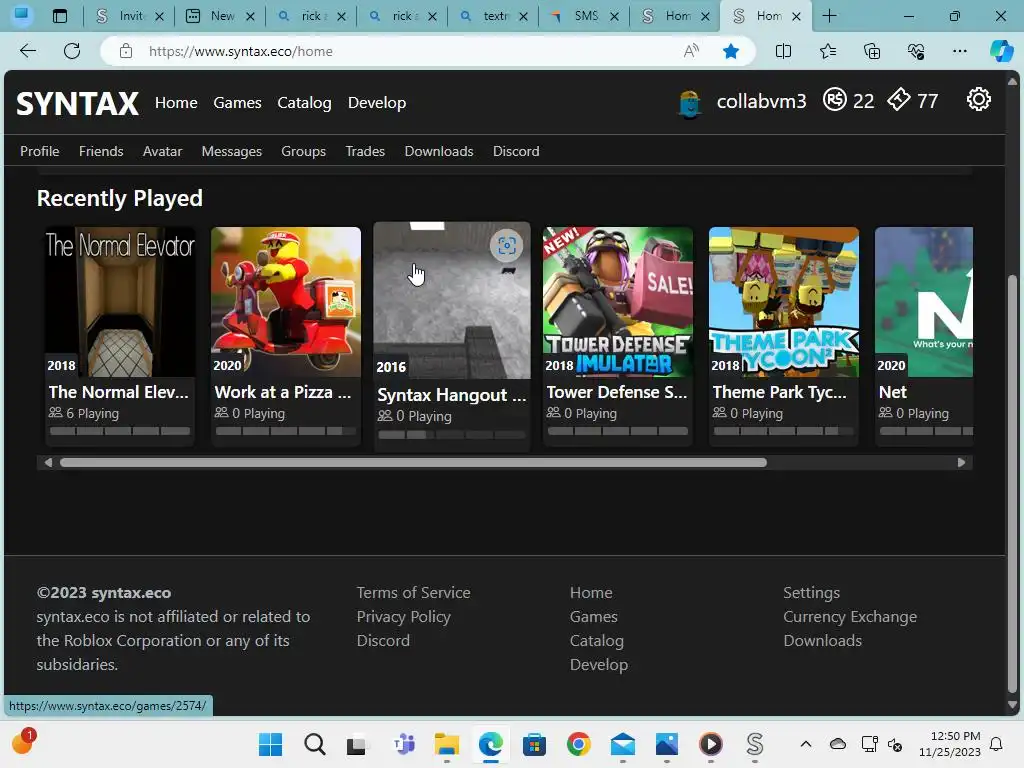Open Discord in the sub navigation
Viewport: 1024px width, 768px height.
tap(516, 151)
